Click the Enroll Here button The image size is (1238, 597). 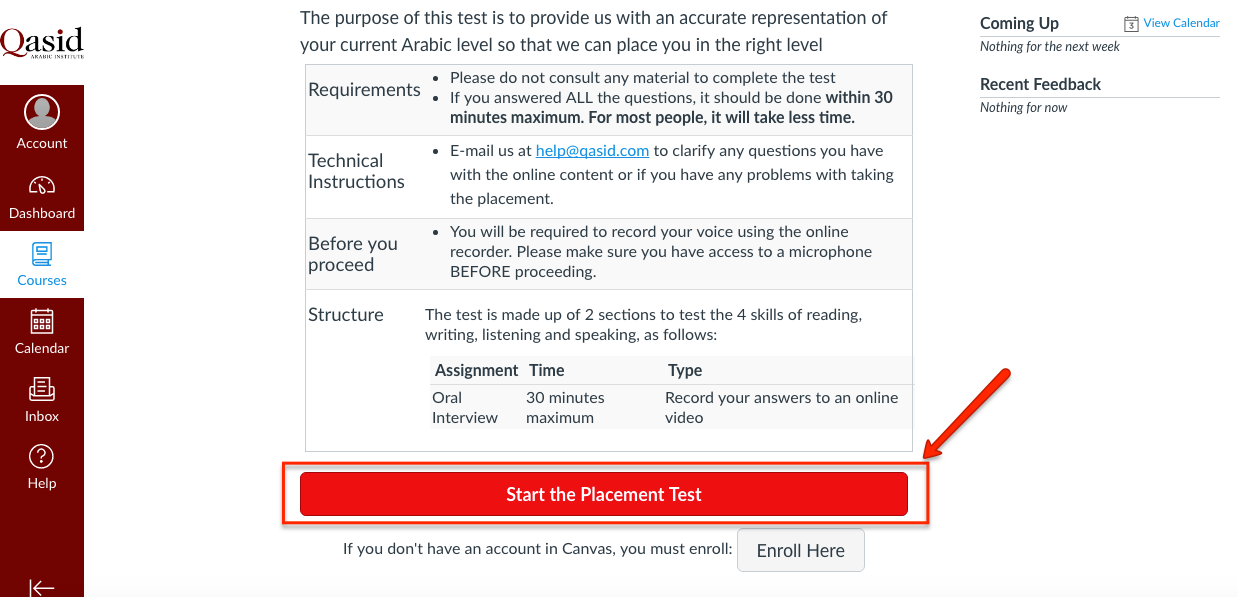click(x=800, y=551)
